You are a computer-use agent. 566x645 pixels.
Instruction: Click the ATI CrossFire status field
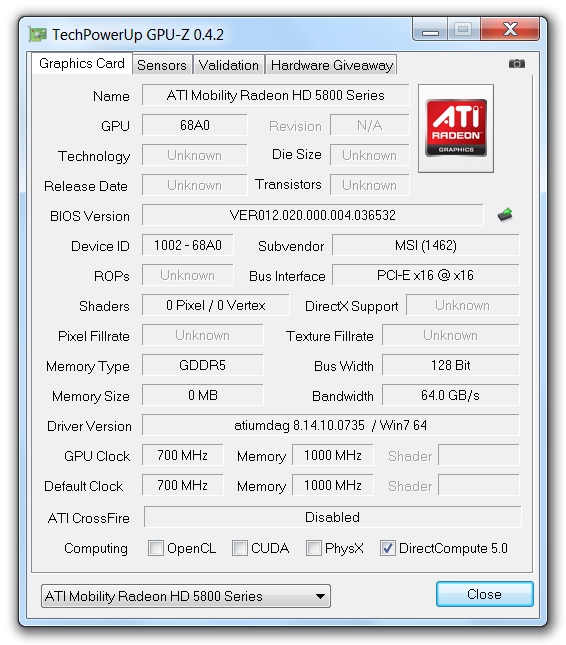point(332,517)
